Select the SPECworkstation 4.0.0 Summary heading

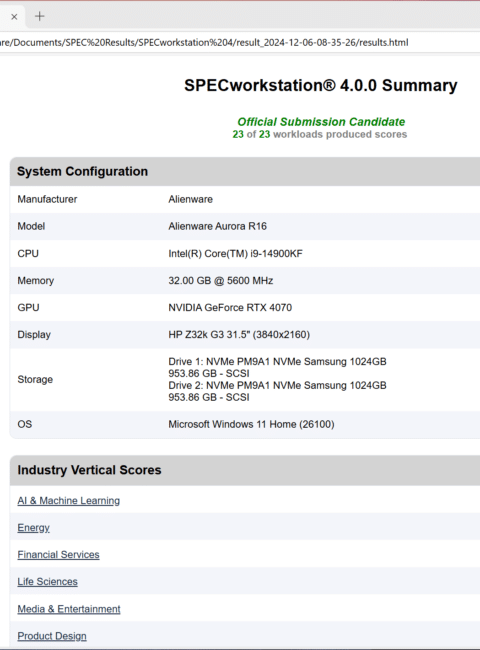tap(320, 85)
